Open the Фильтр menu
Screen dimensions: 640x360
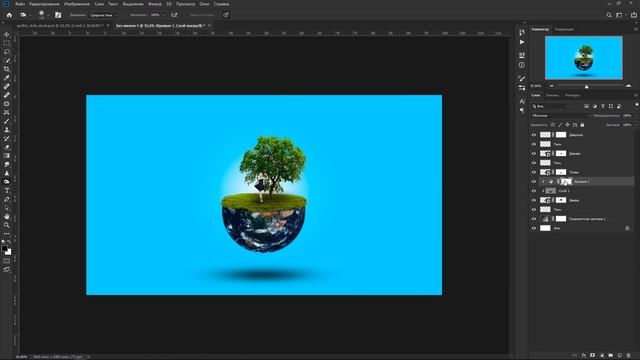[155, 4]
